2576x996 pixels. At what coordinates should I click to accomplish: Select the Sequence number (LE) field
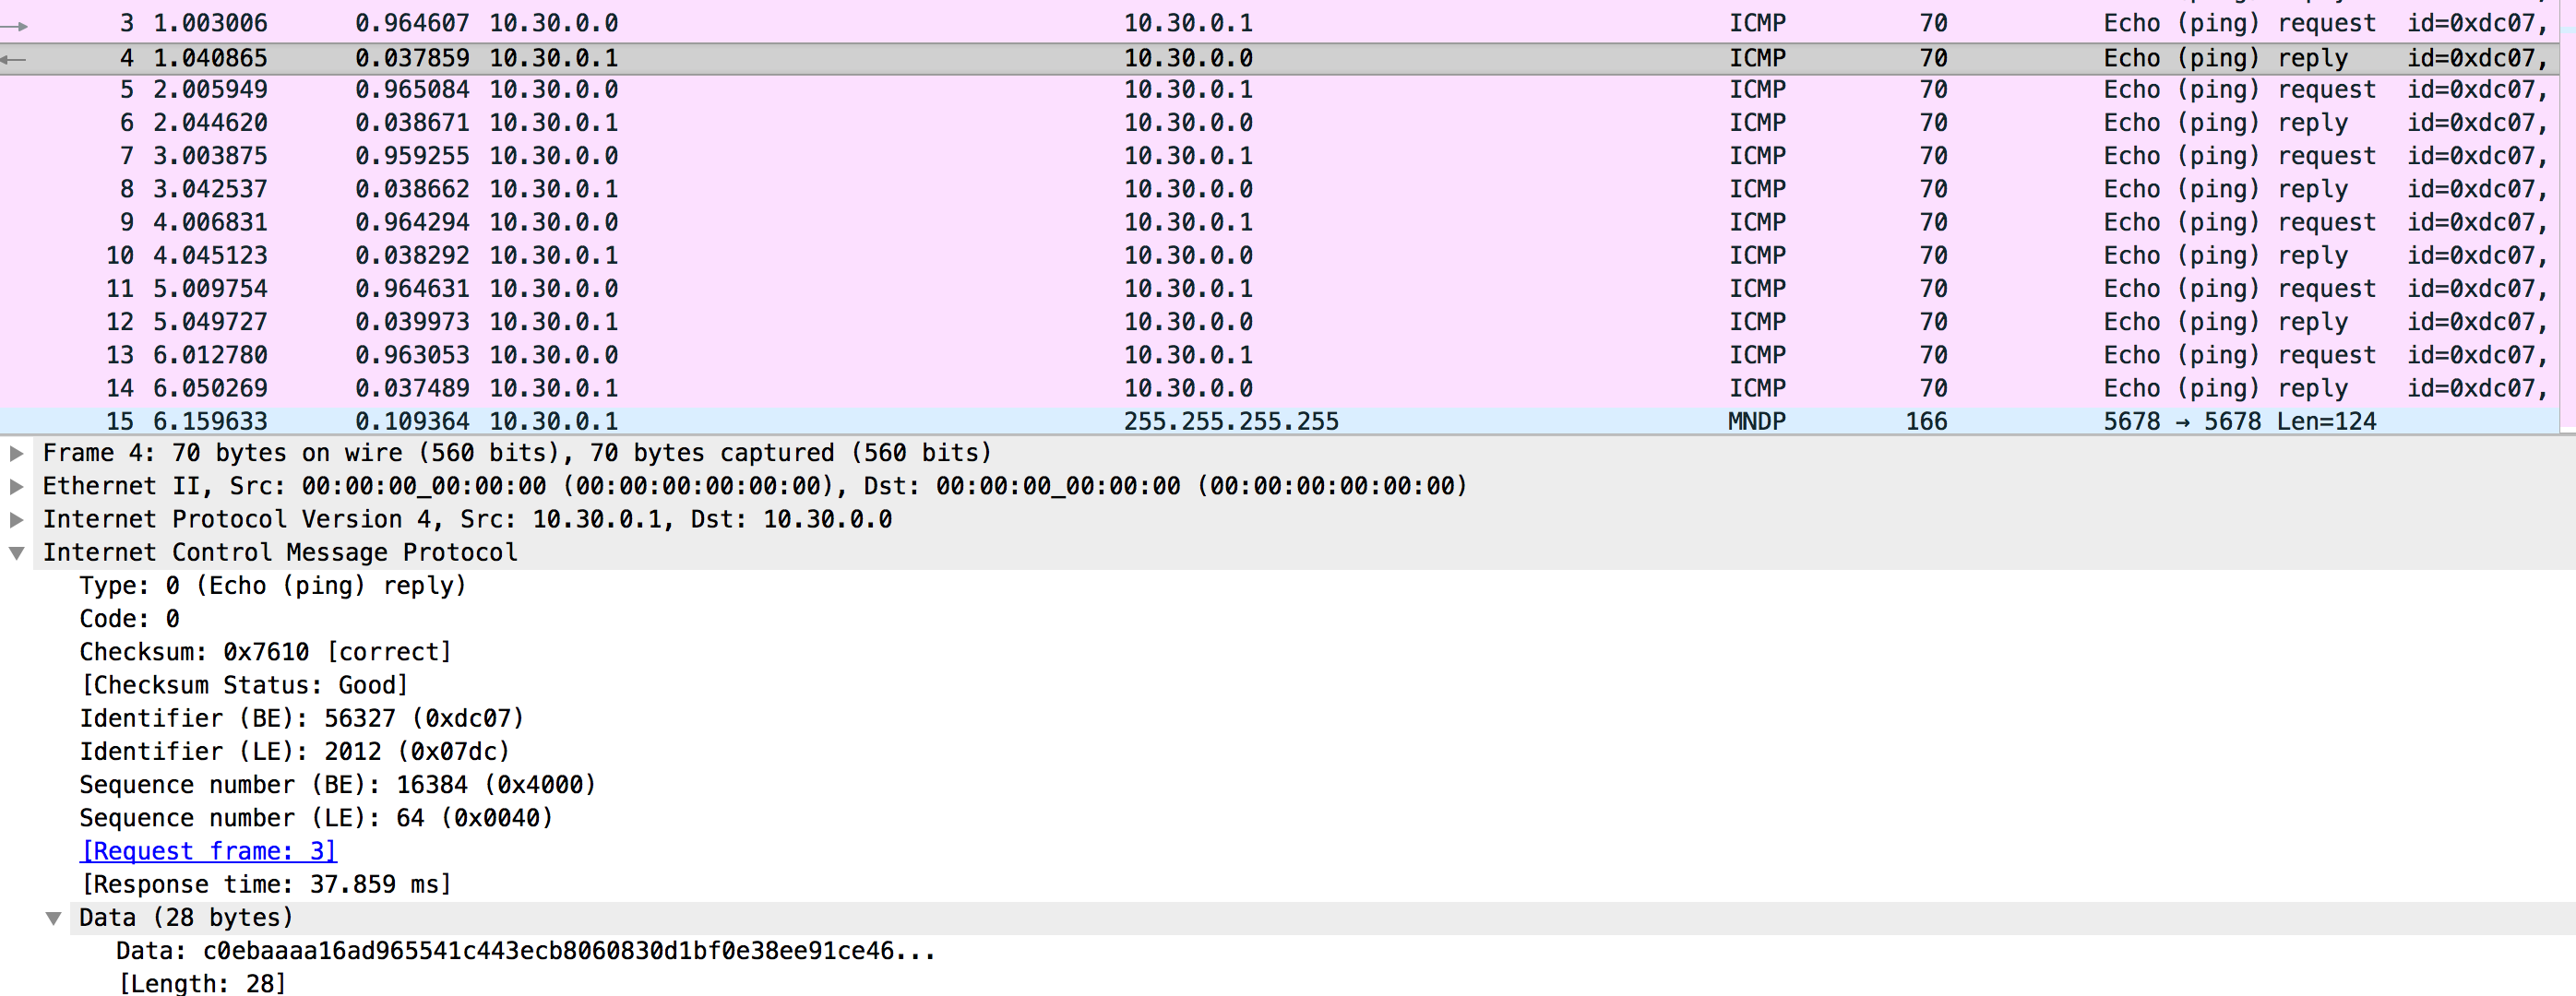pos(315,818)
